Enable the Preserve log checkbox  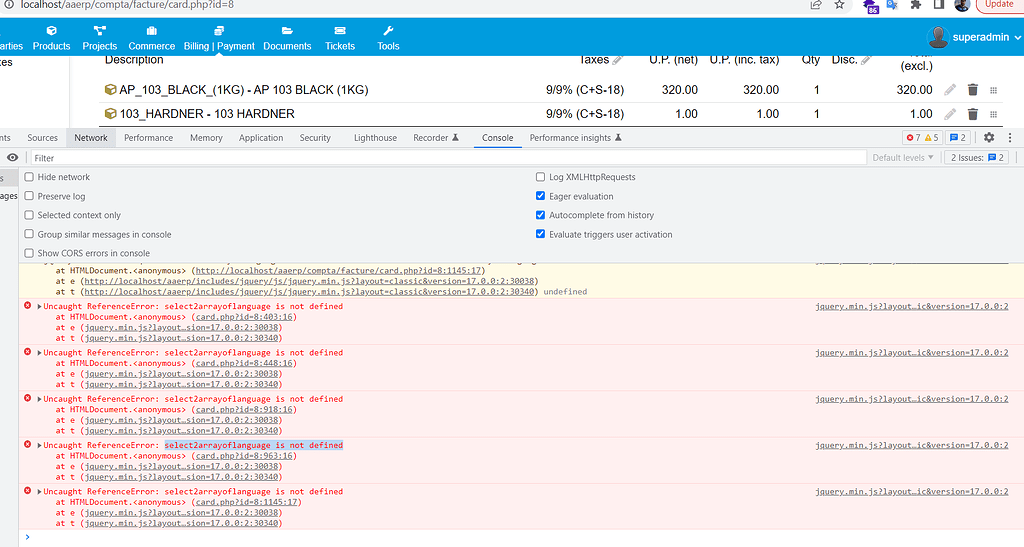tap(29, 196)
